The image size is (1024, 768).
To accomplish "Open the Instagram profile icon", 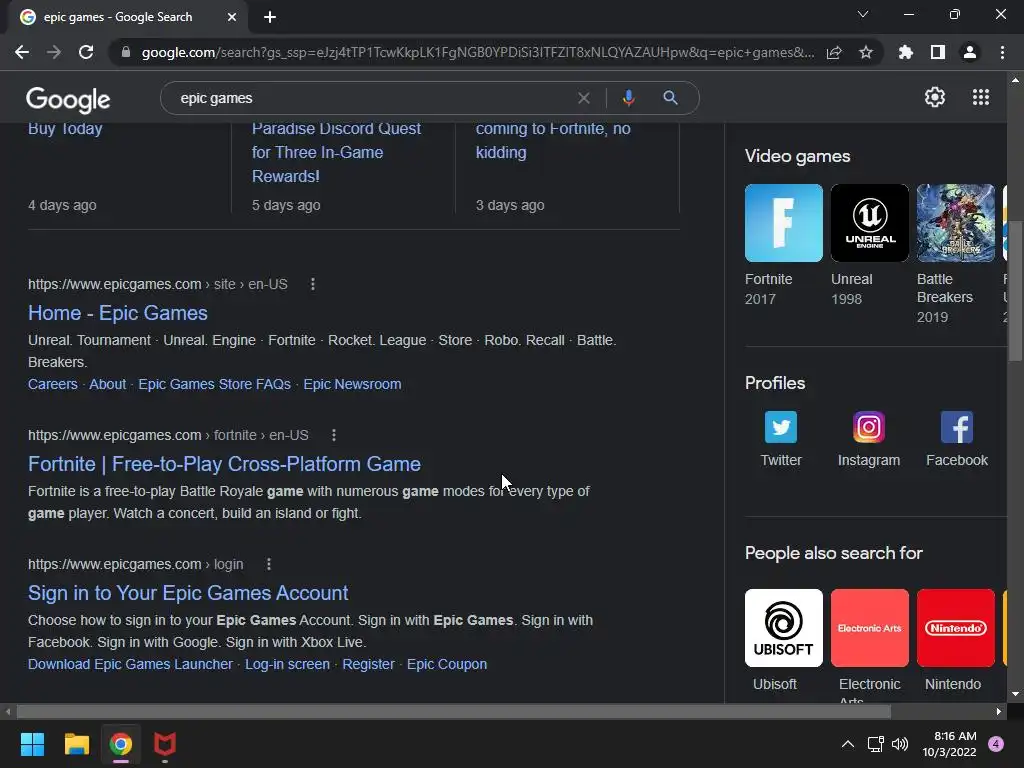I will click(869, 427).
